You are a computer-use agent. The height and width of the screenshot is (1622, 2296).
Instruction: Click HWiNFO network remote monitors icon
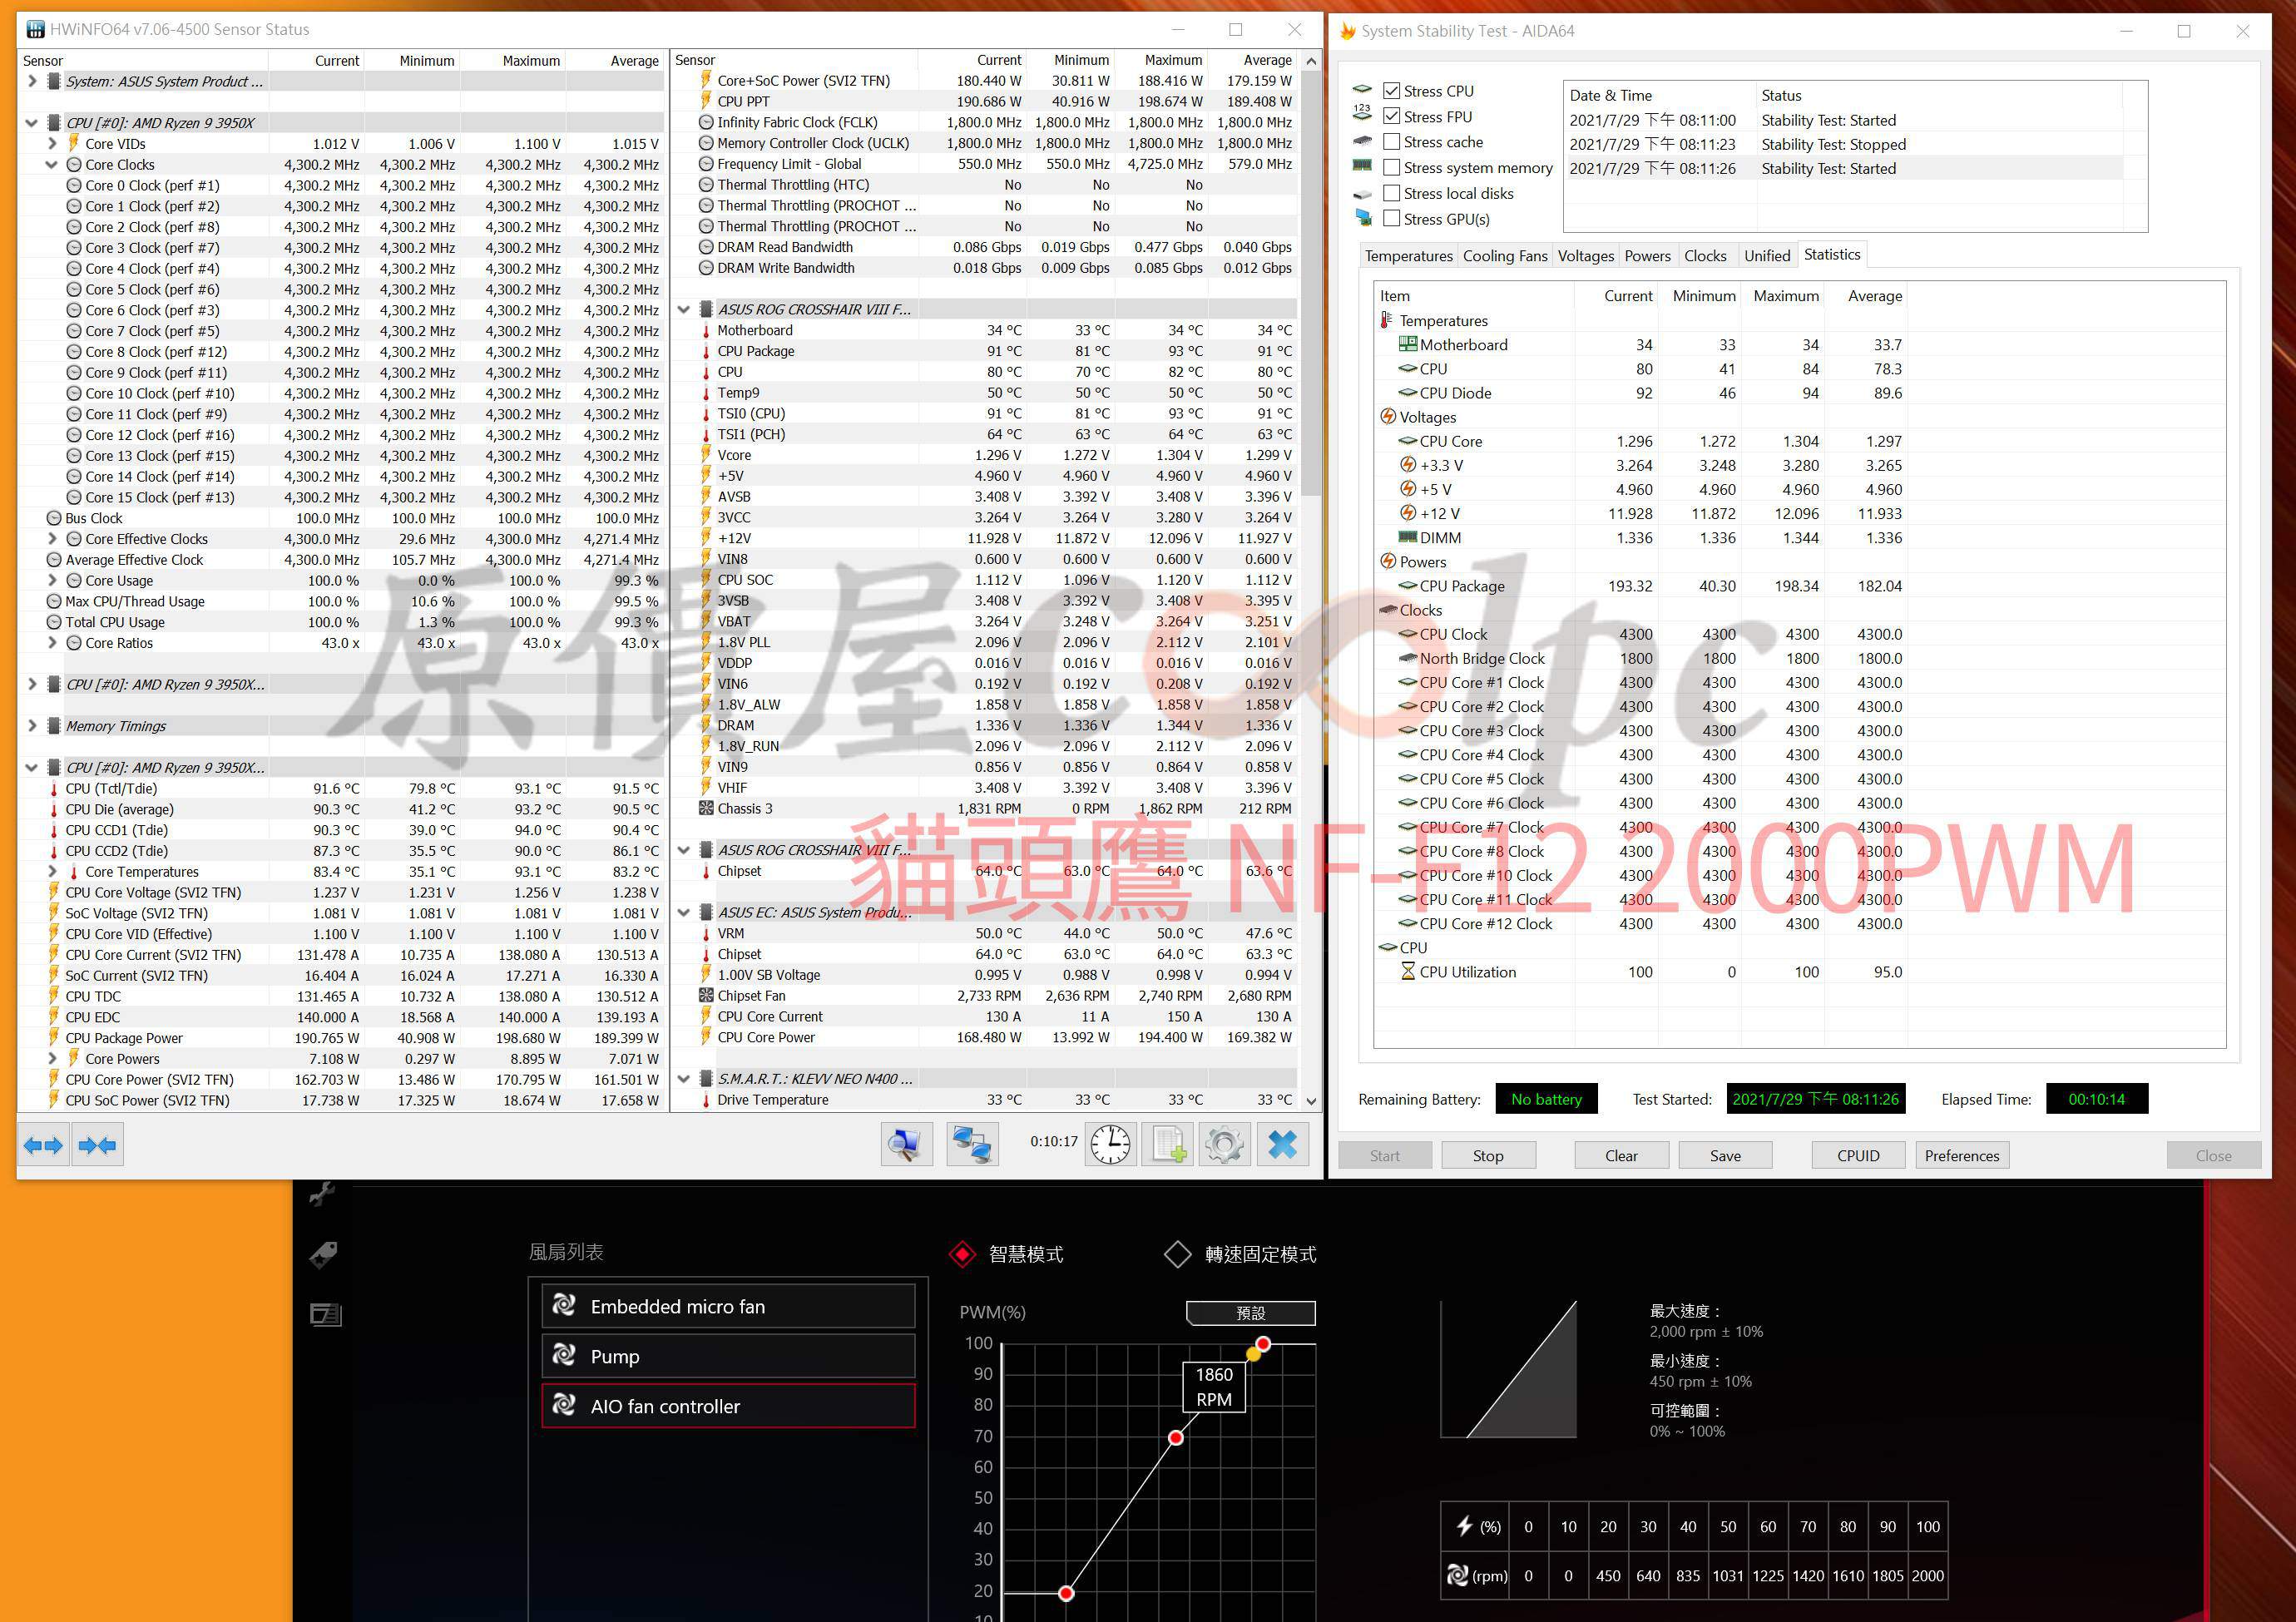[972, 1144]
